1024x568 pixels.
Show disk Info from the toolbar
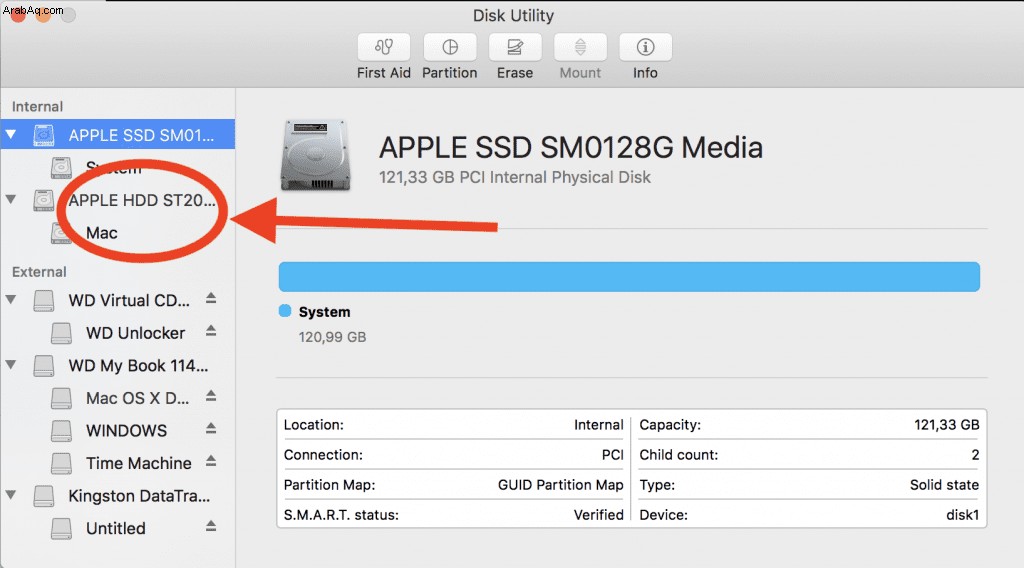[x=645, y=48]
